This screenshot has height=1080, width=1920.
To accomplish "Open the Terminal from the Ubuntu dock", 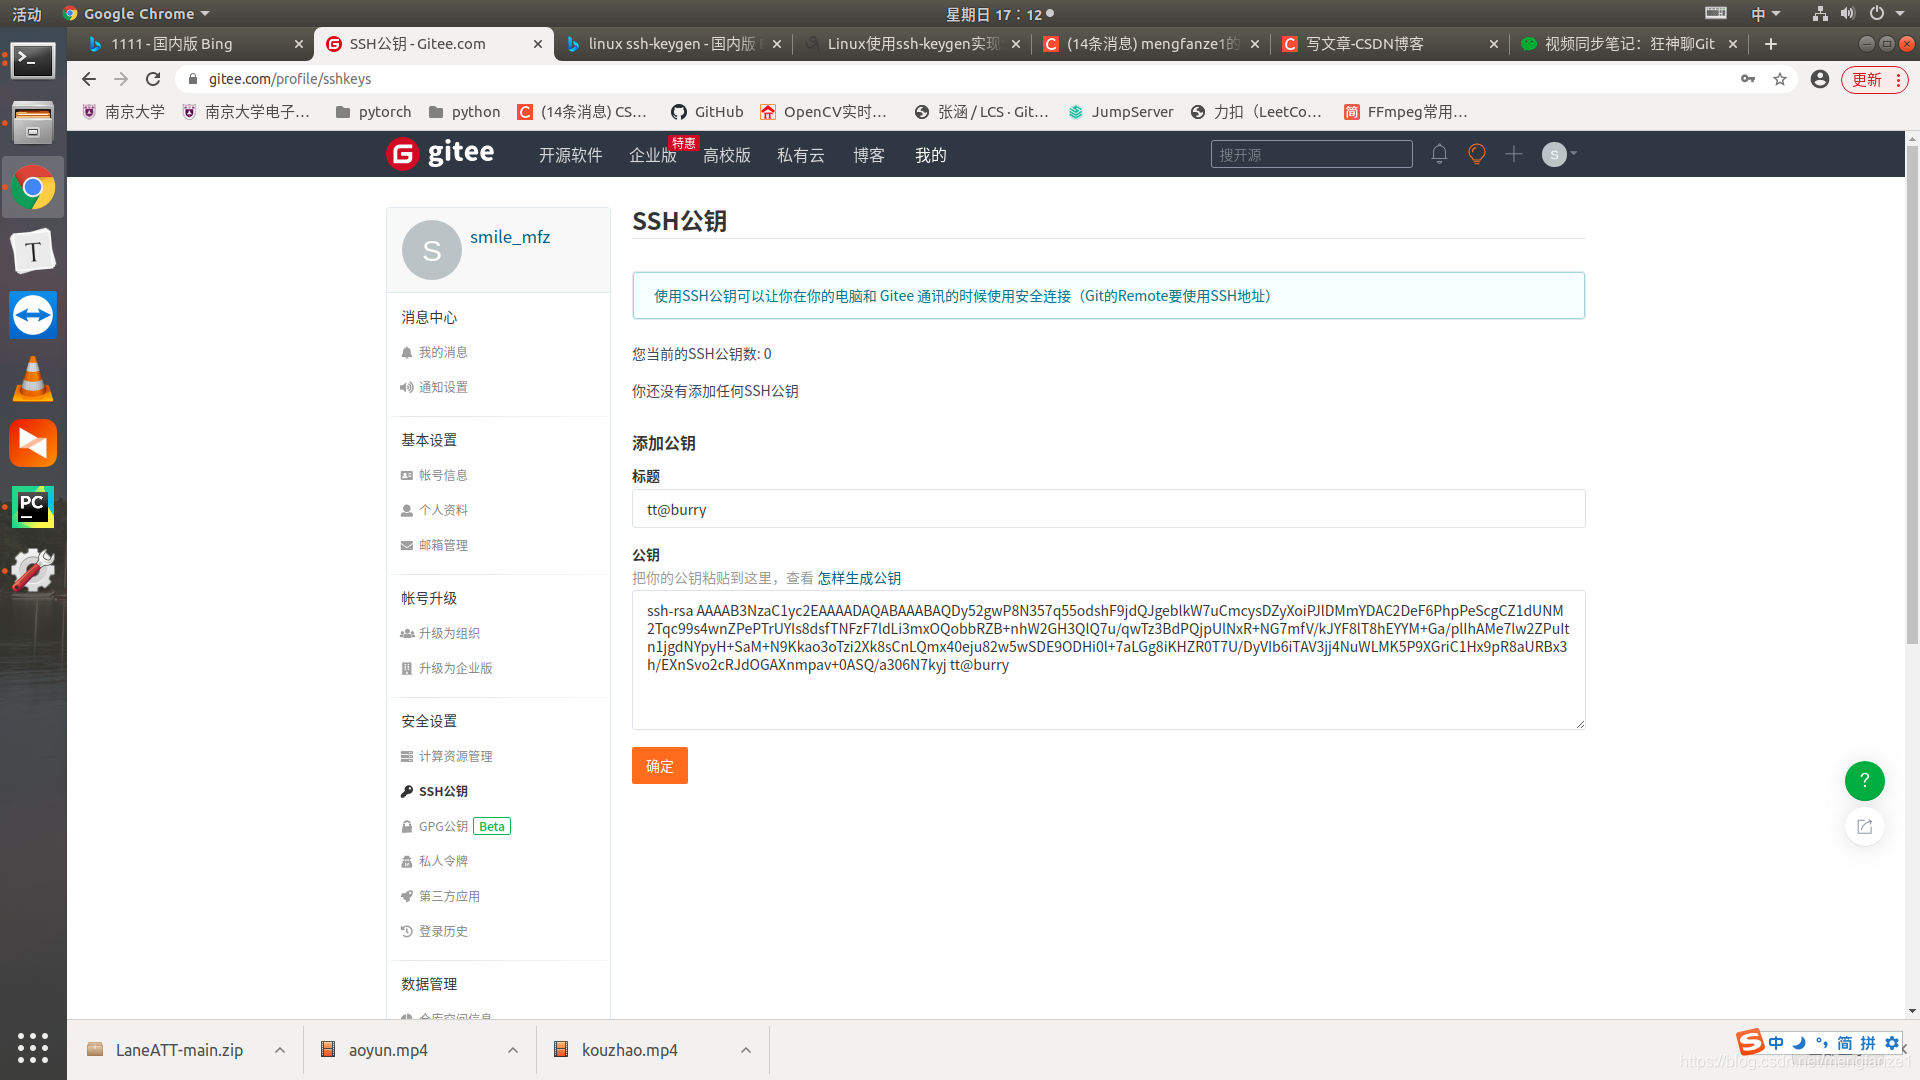I will [33, 61].
